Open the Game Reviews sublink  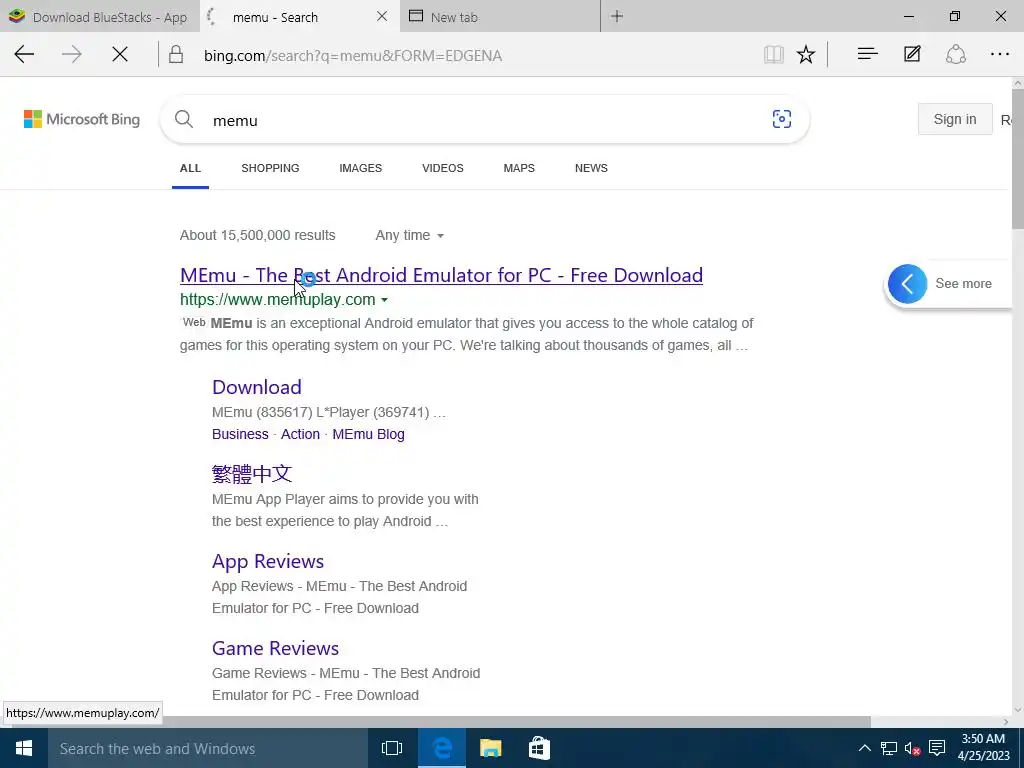[276, 648]
